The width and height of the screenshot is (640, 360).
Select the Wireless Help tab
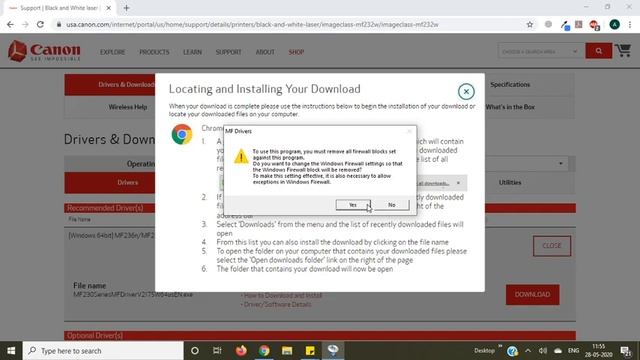(128, 107)
